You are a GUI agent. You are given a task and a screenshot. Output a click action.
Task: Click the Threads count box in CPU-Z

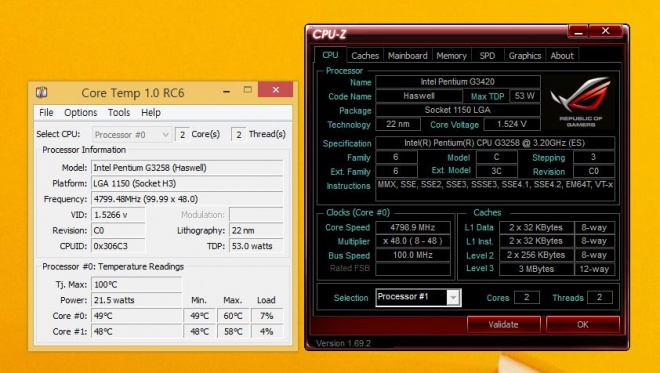(x=599, y=297)
